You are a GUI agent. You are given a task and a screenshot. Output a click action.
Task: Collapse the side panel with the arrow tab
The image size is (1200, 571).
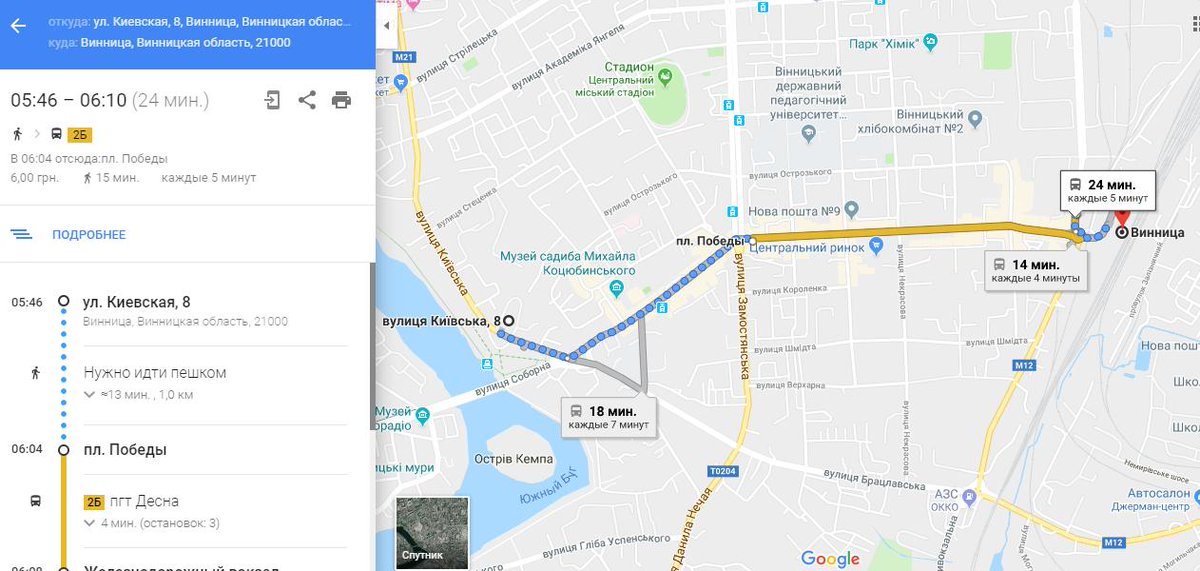386,28
